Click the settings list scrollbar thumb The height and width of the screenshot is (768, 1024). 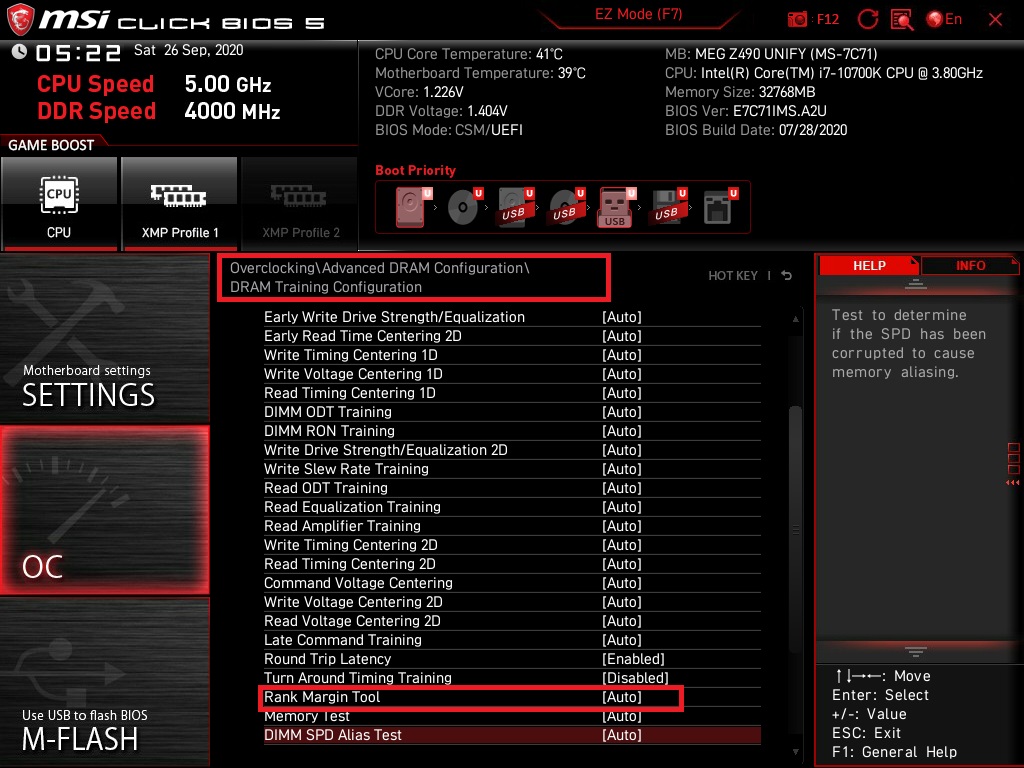[x=795, y=529]
